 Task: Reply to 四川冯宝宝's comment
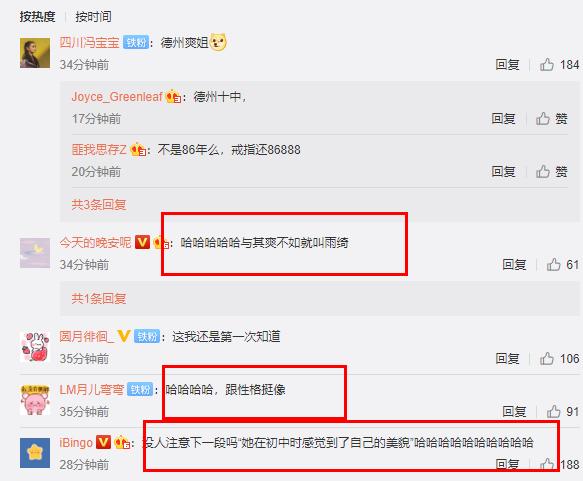pyautogui.click(x=508, y=65)
